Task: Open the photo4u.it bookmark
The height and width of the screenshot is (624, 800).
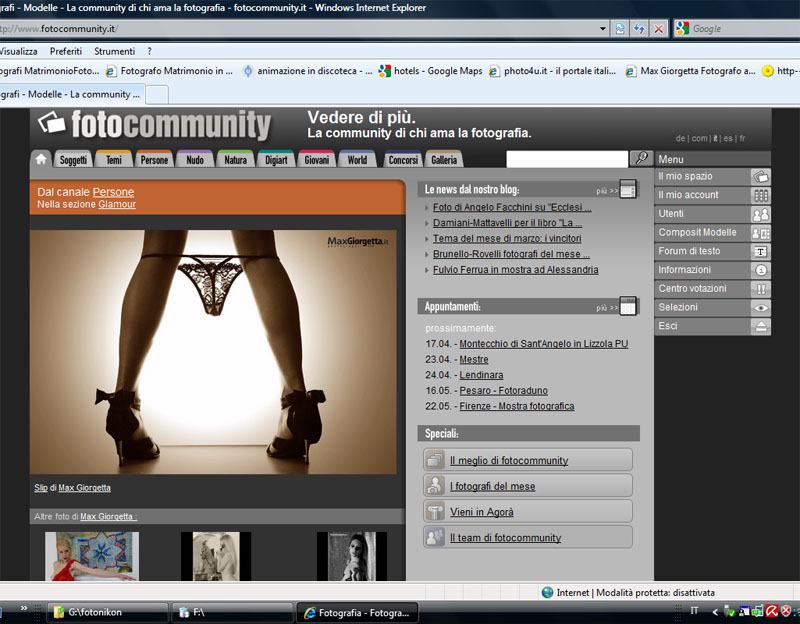Action: click(553, 71)
